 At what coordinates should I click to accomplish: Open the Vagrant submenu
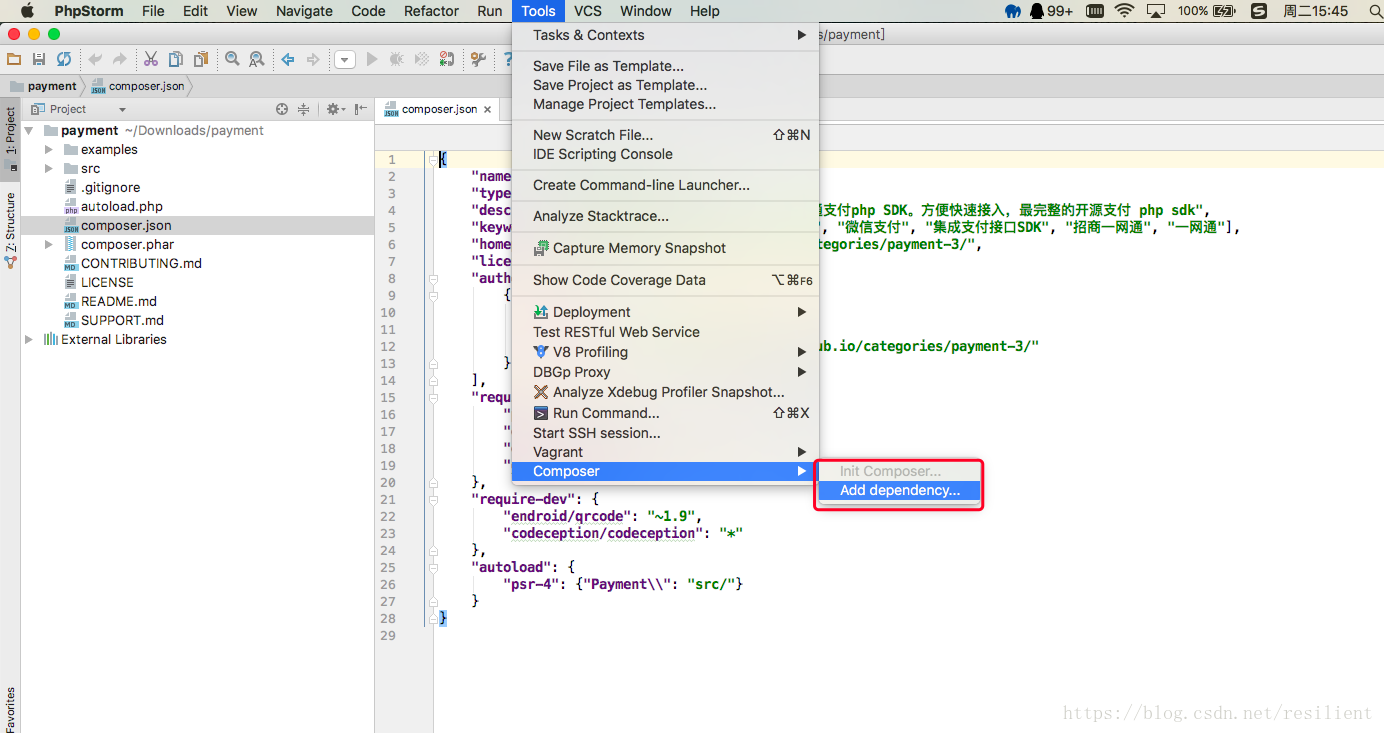tap(665, 452)
